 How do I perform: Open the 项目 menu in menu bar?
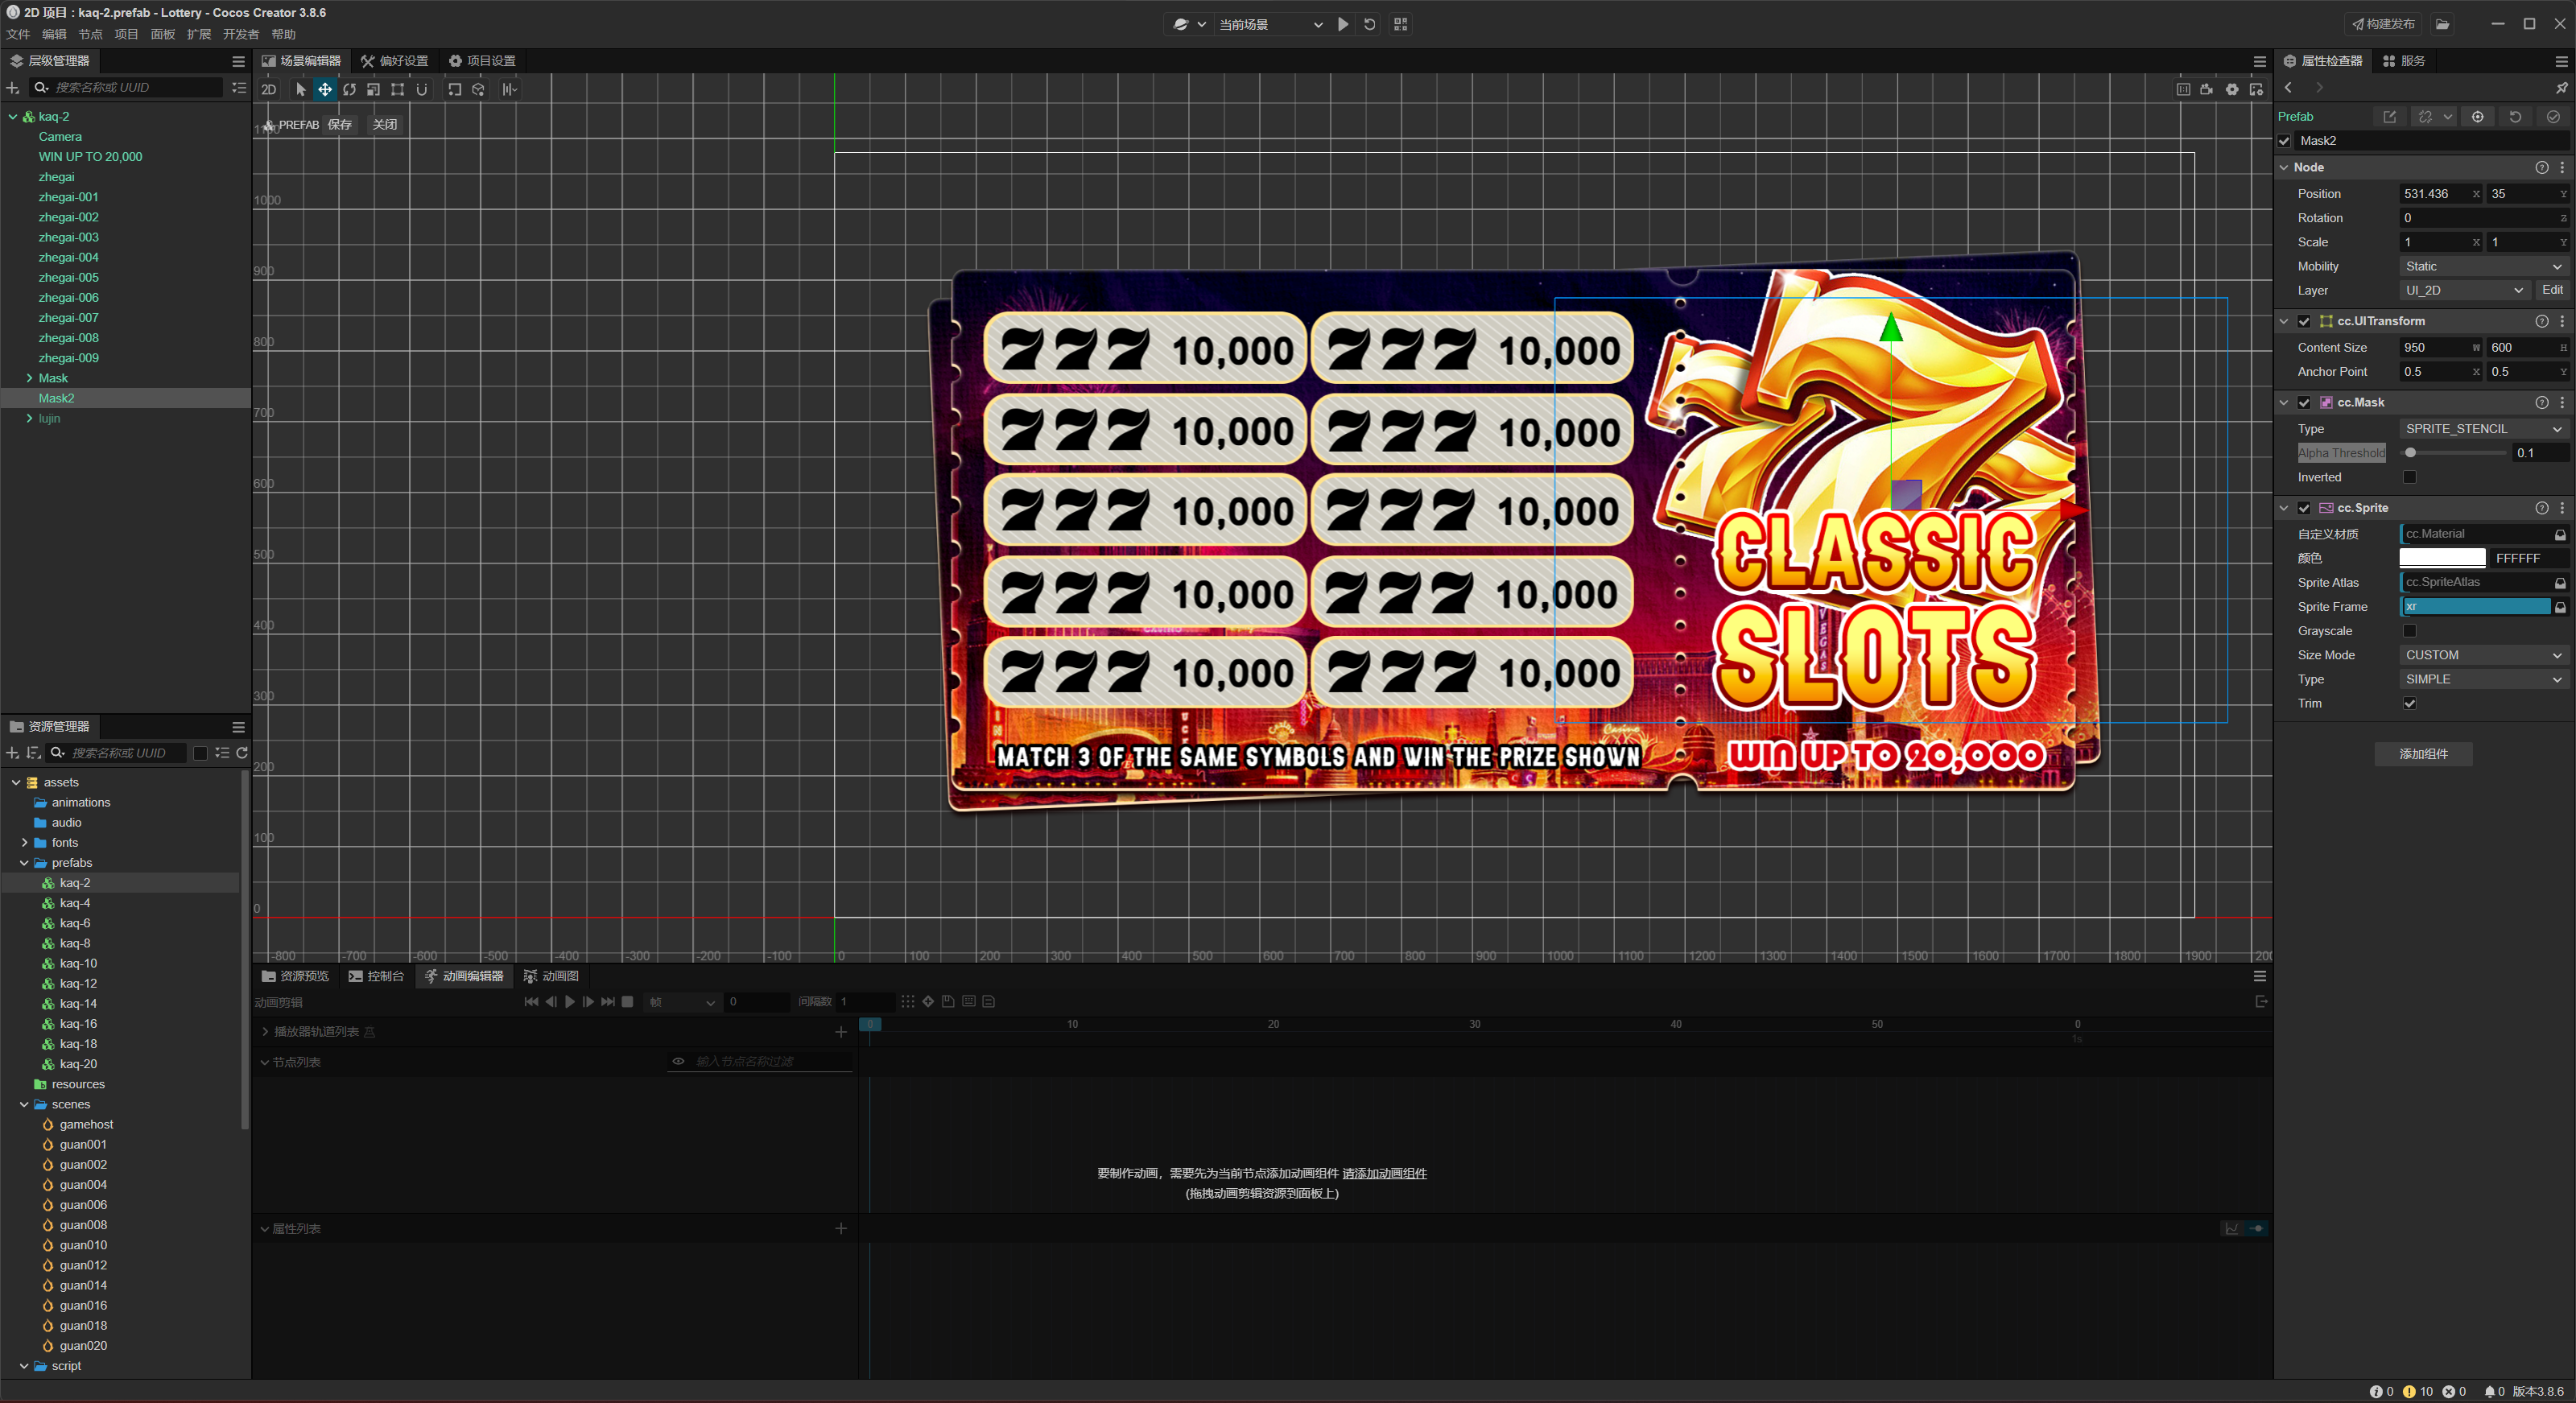click(126, 34)
